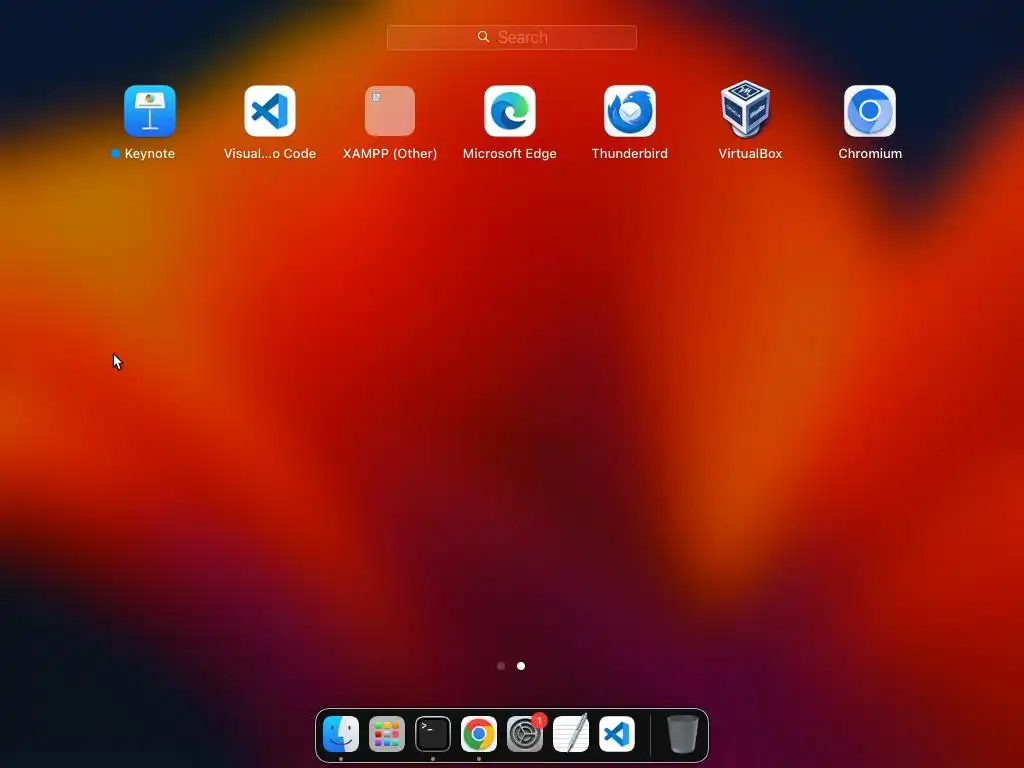The image size is (1024, 768).
Task: Click the Launchpad Search field
Action: point(512,37)
